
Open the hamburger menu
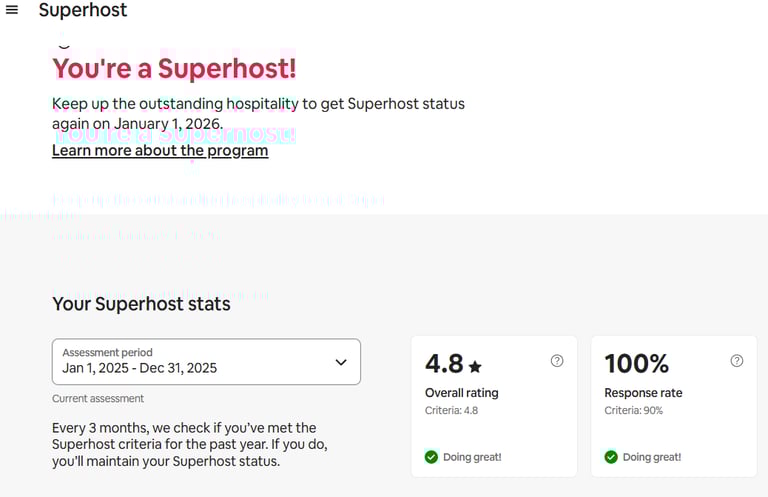click(x=12, y=10)
